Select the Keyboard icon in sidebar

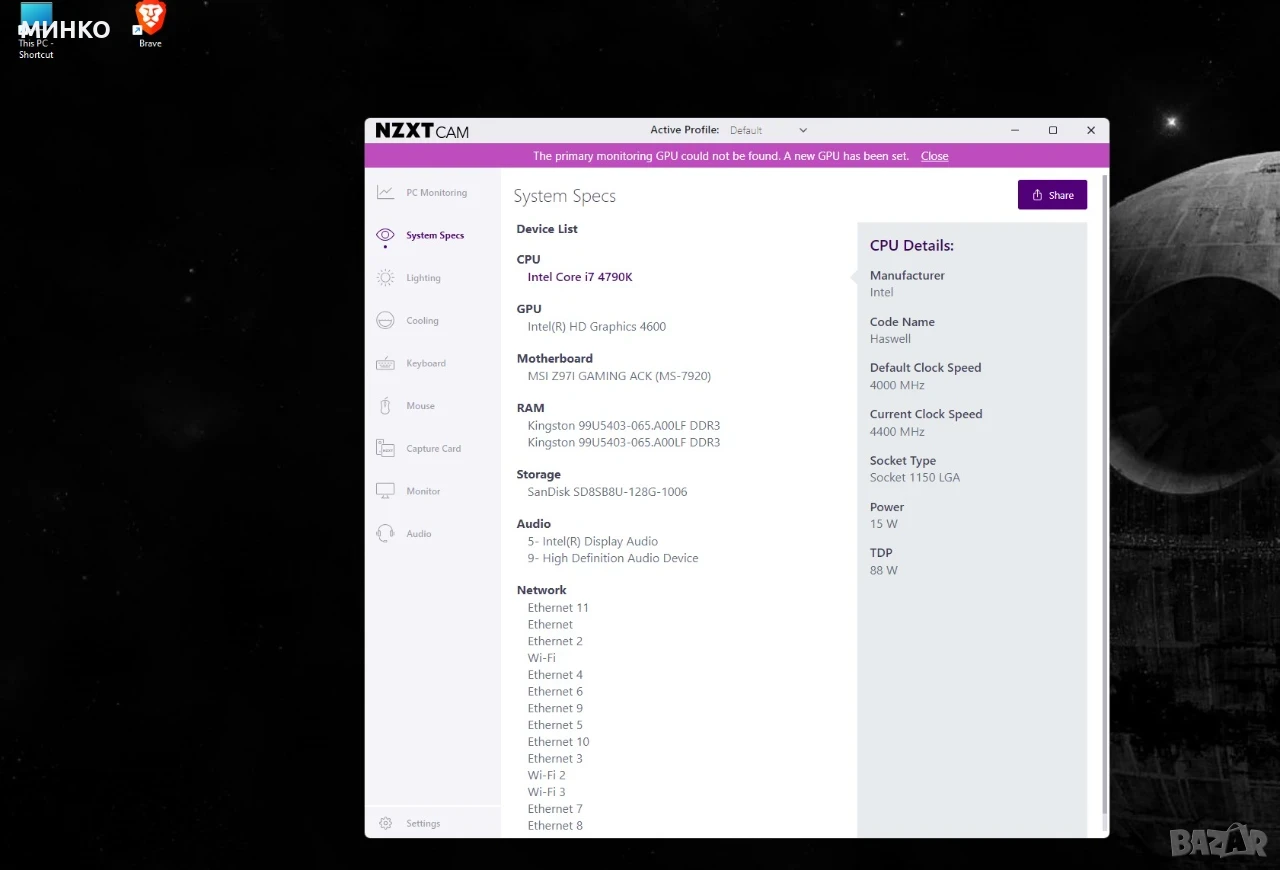coord(385,363)
